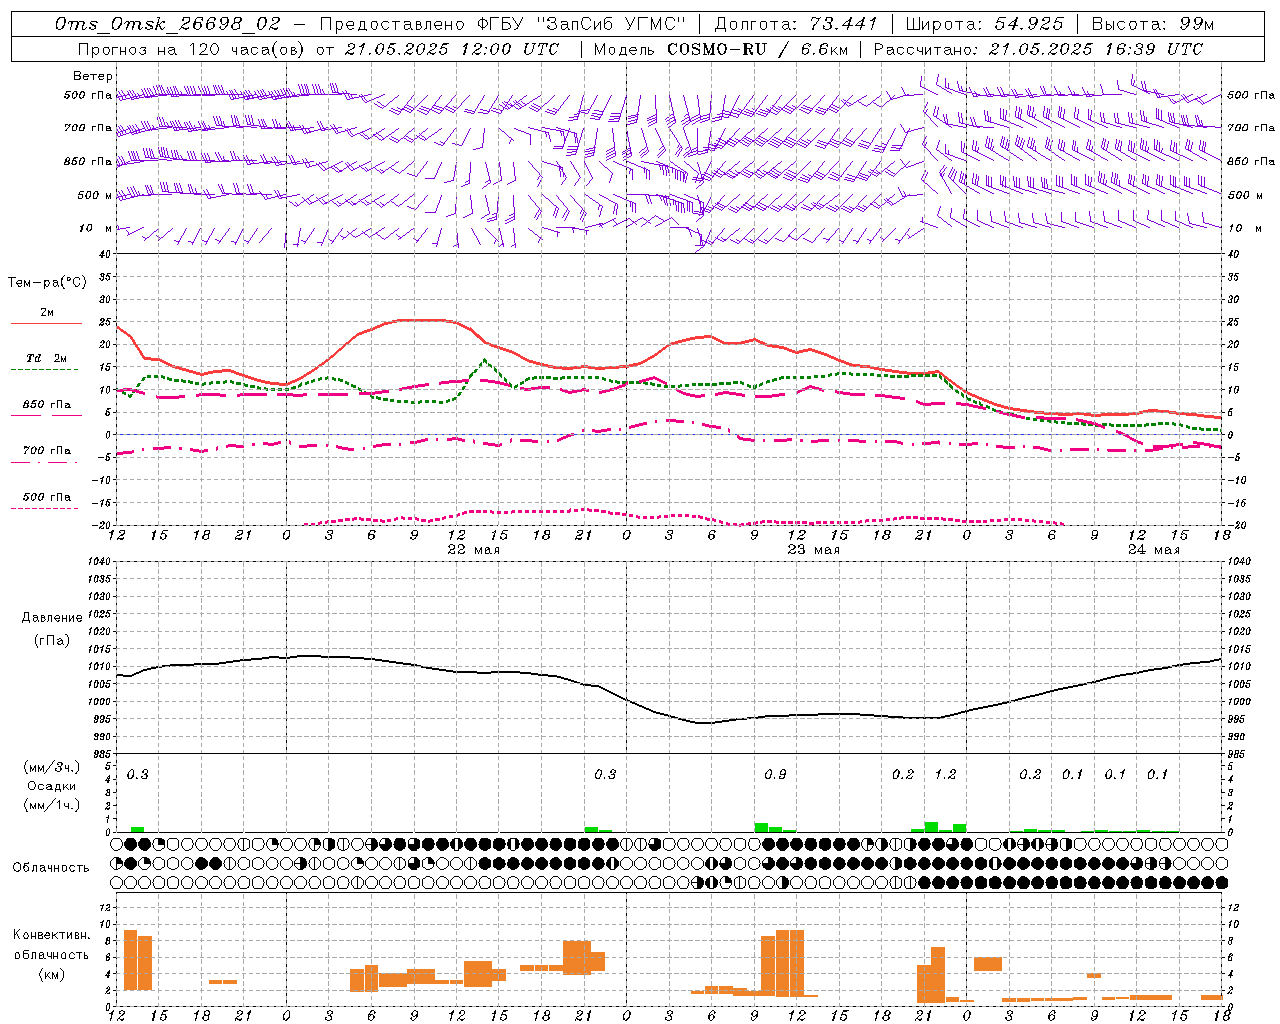Click the calculation time Рассчитано: 21.05.2025 16:39 UTC
The width and height of the screenshot is (1280, 1024).
coord(1038,49)
